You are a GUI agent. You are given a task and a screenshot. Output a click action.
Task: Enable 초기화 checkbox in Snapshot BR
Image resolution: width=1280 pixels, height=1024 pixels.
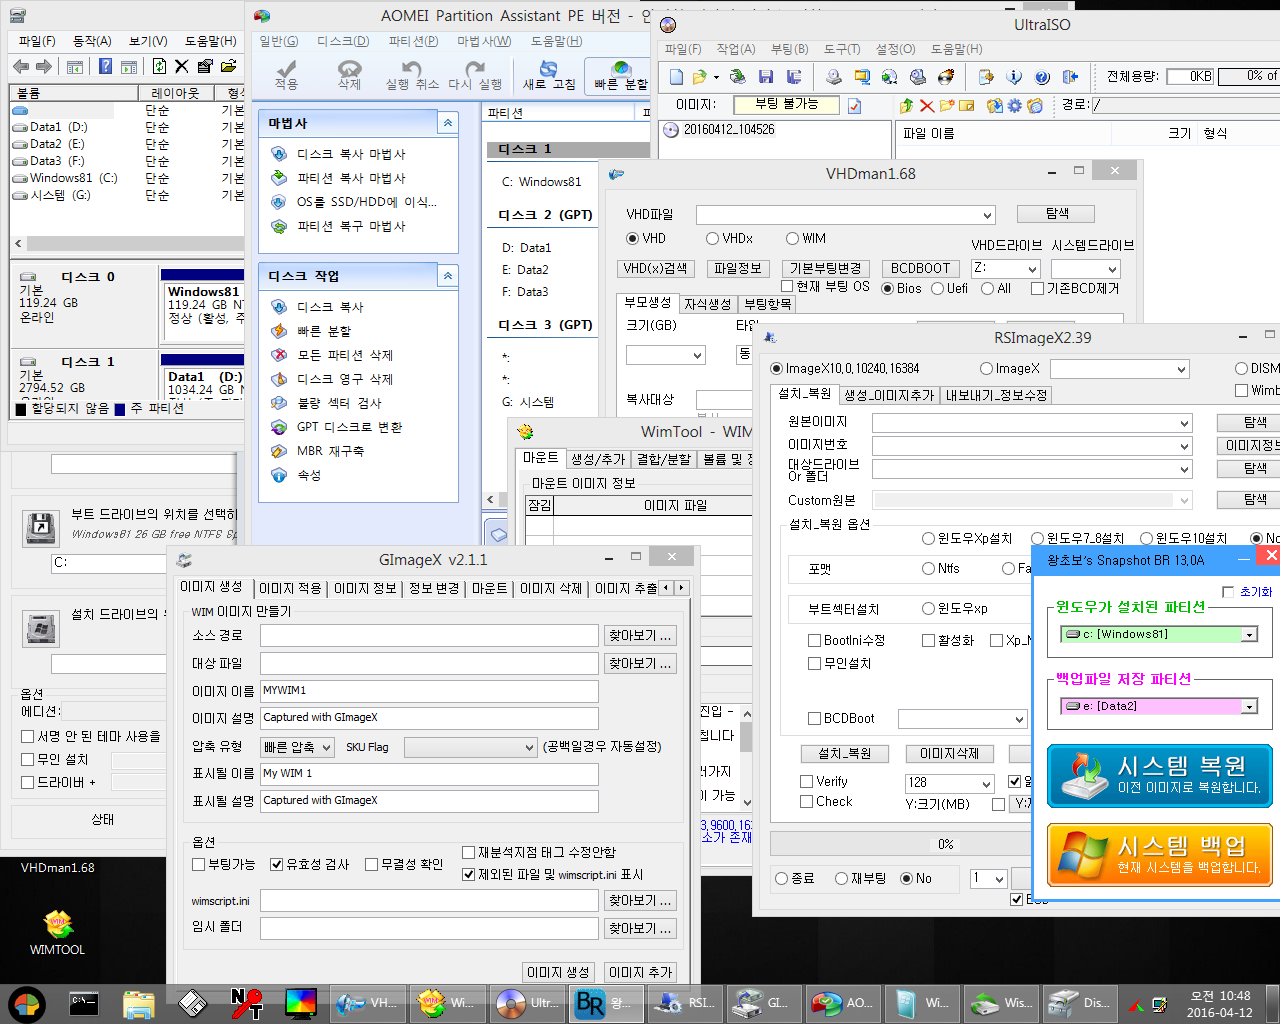click(1228, 592)
